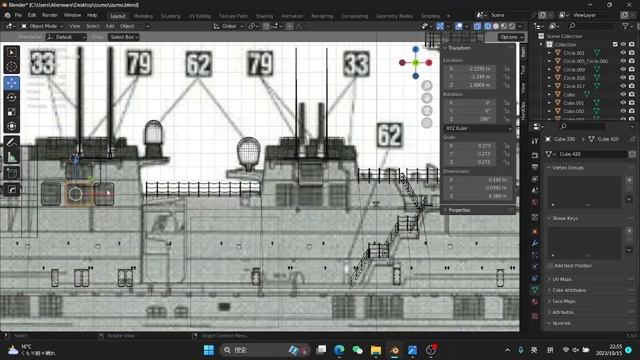Open Blender from the Windows taskbar
Screen dimensions: 640x360
pos(394,350)
